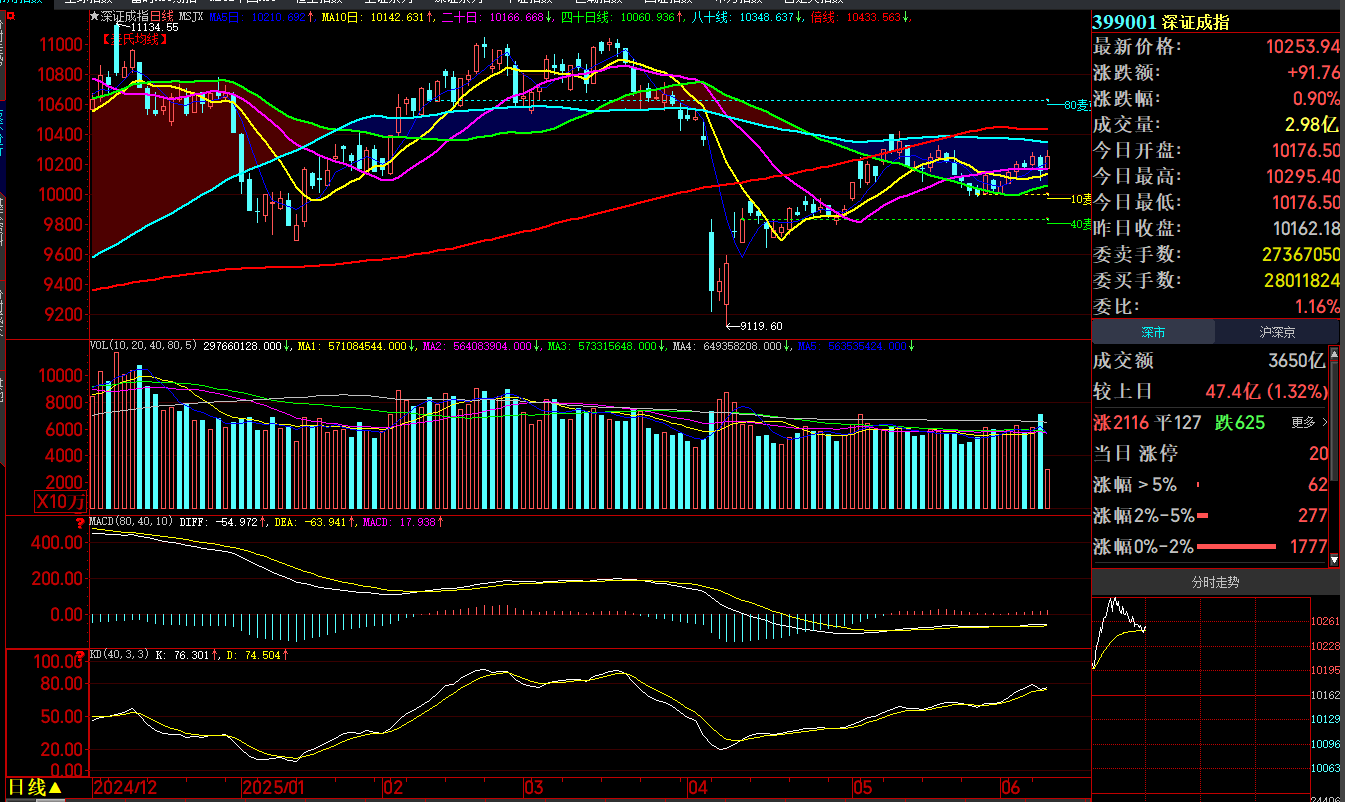The height and width of the screenshot is (802, 1345).
Task: Select the 分时走势 panel header
Action: coord(1215,582)
